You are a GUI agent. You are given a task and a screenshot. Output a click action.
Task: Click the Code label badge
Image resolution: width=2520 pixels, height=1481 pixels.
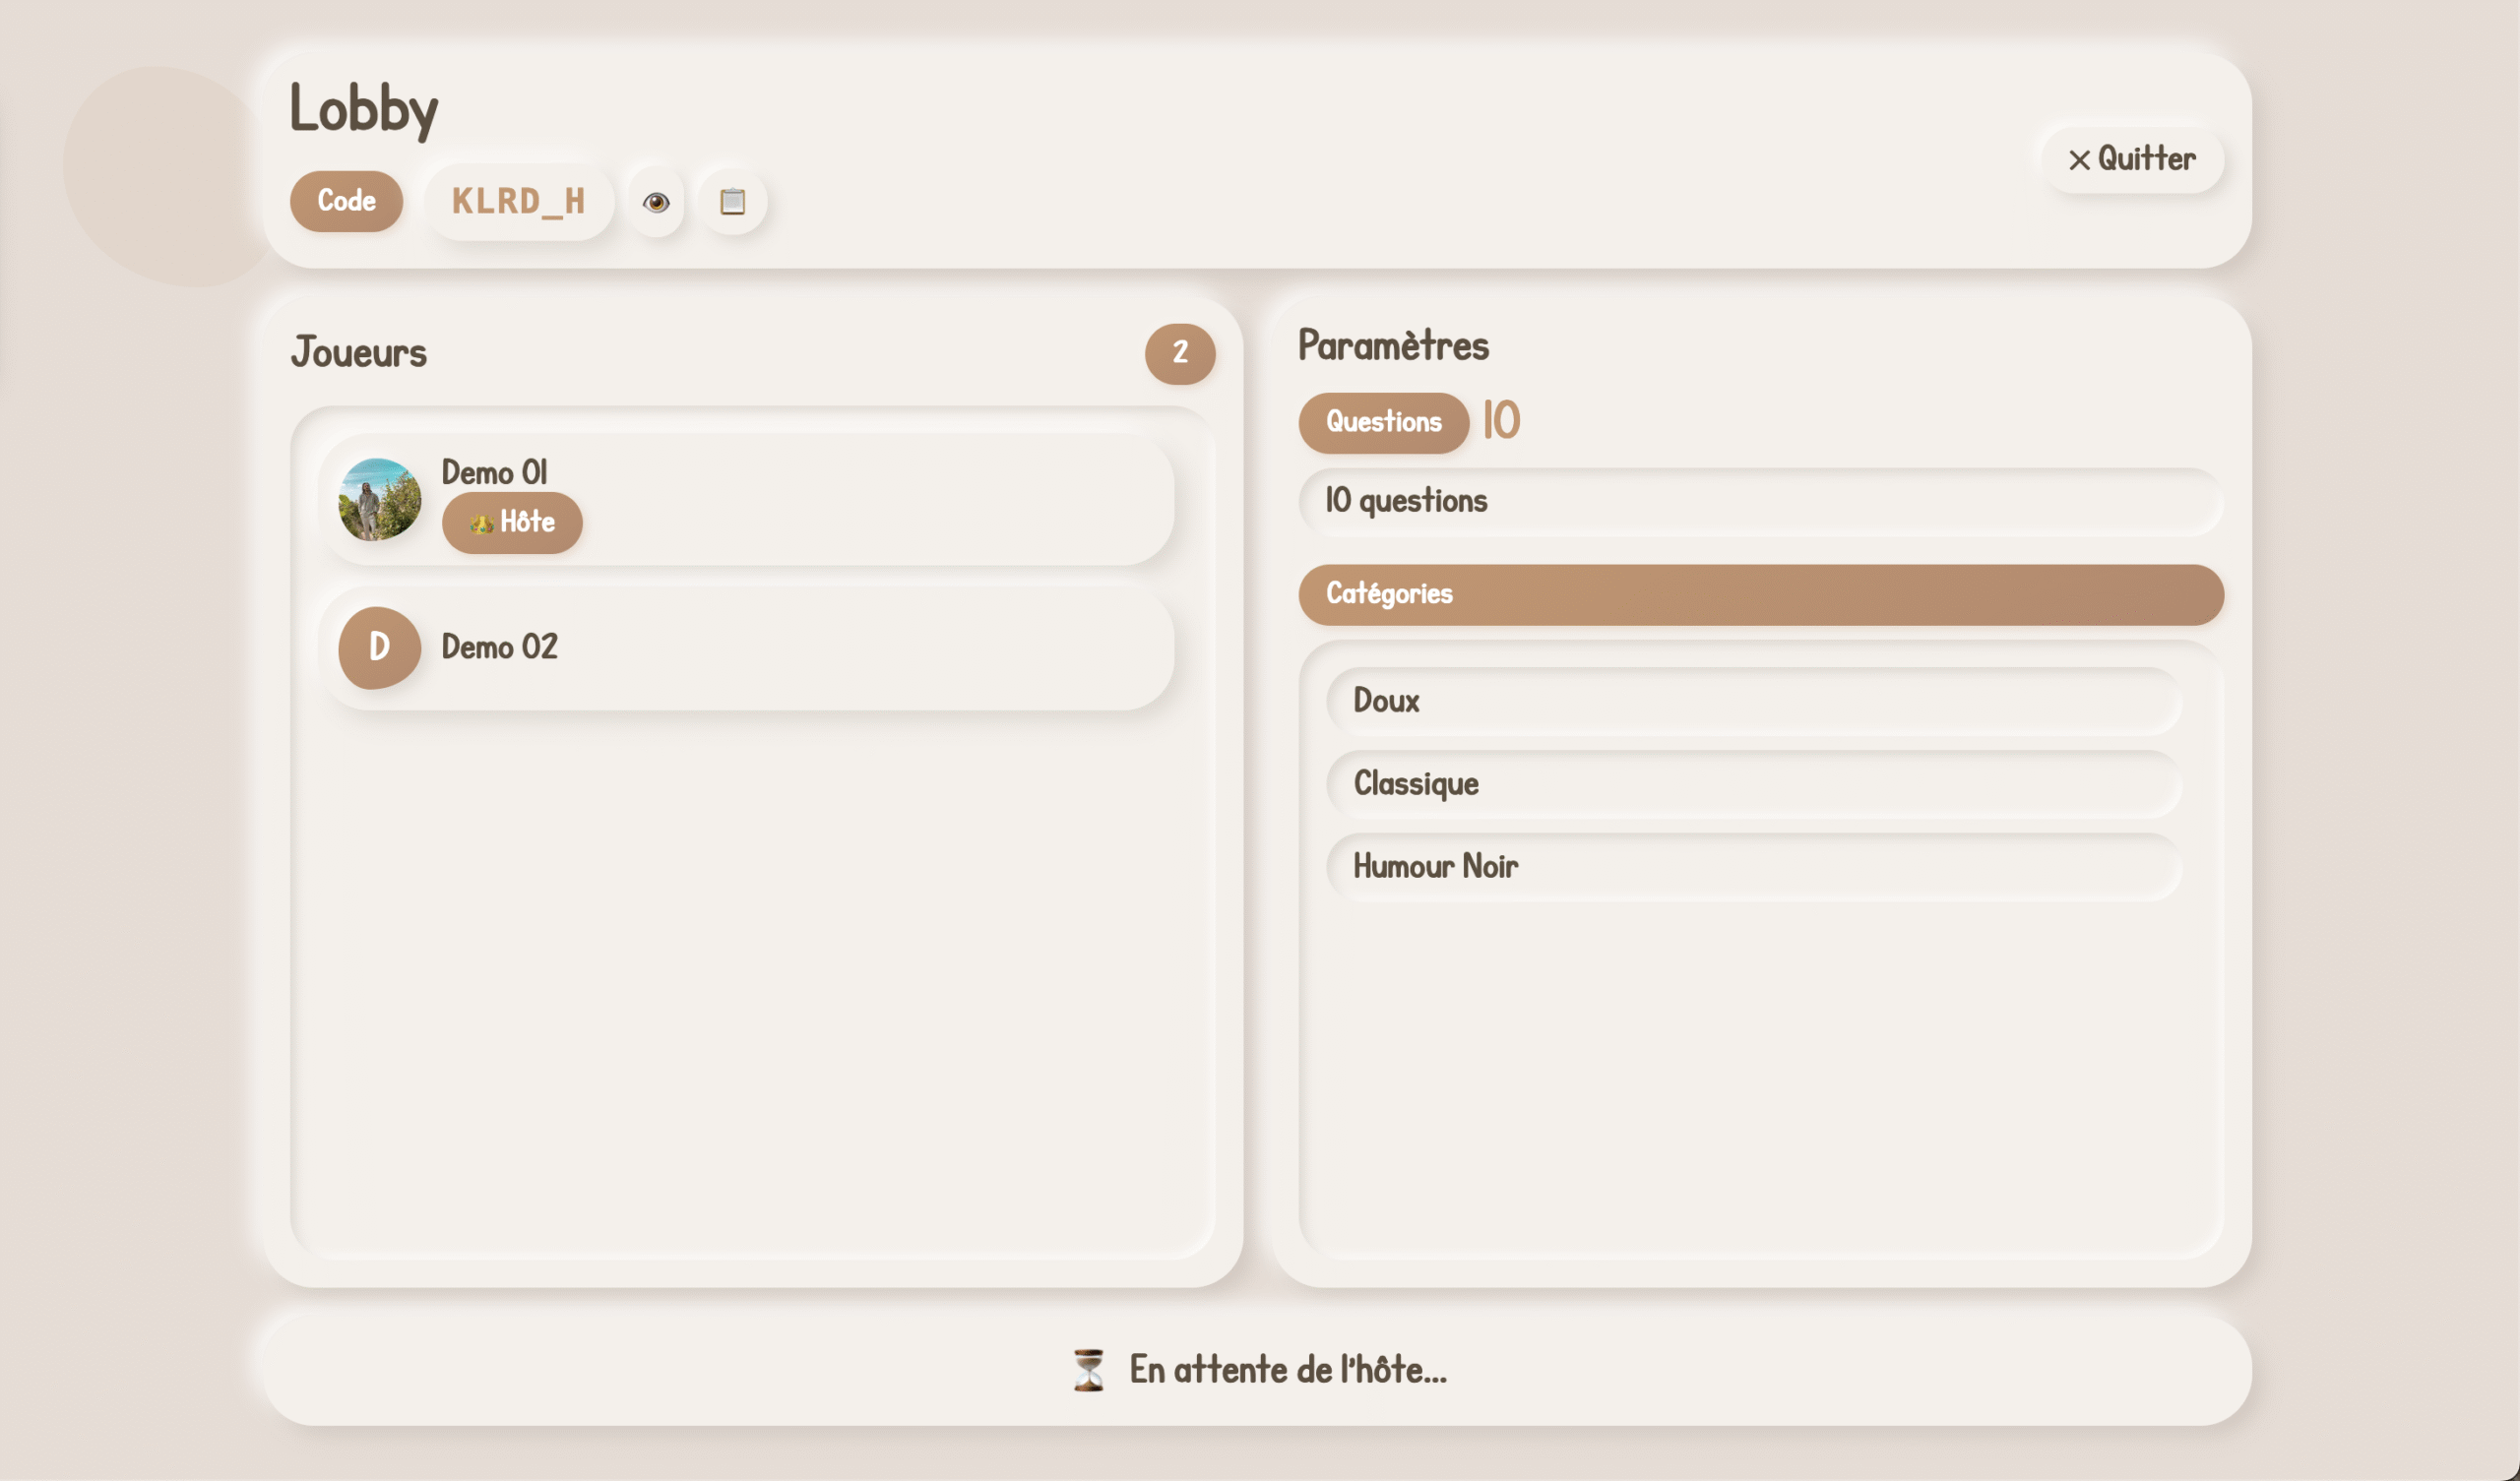click(x=346, y=201)
